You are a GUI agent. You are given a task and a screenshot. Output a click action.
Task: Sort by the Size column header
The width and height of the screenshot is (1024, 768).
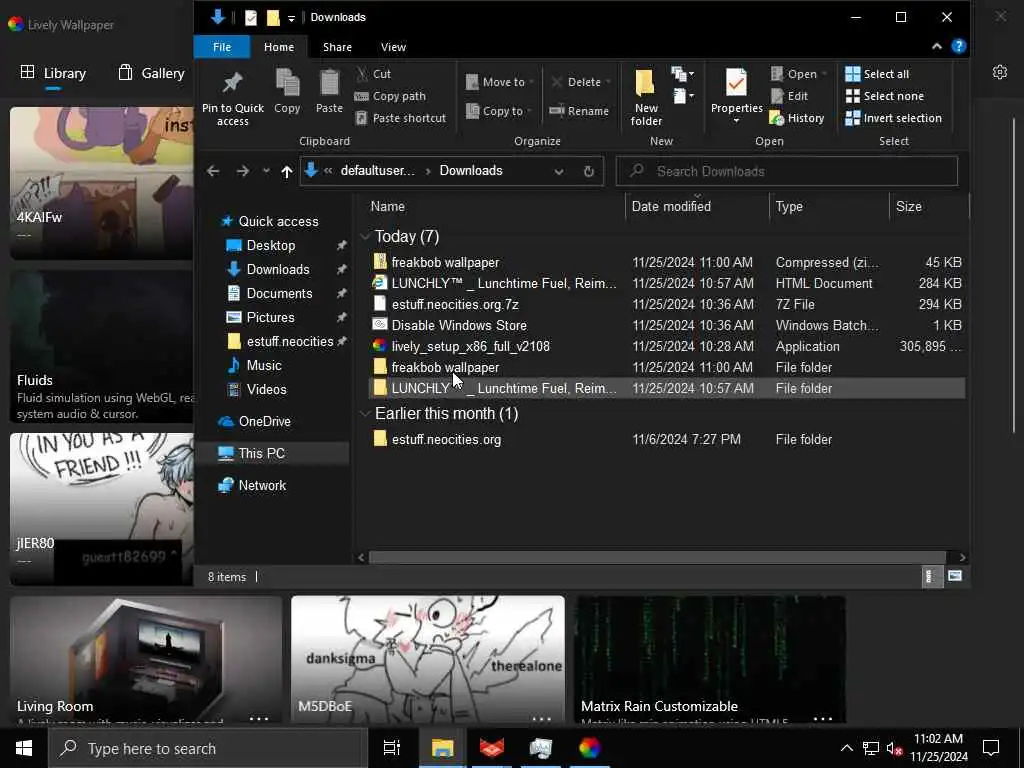click(929, 206)
